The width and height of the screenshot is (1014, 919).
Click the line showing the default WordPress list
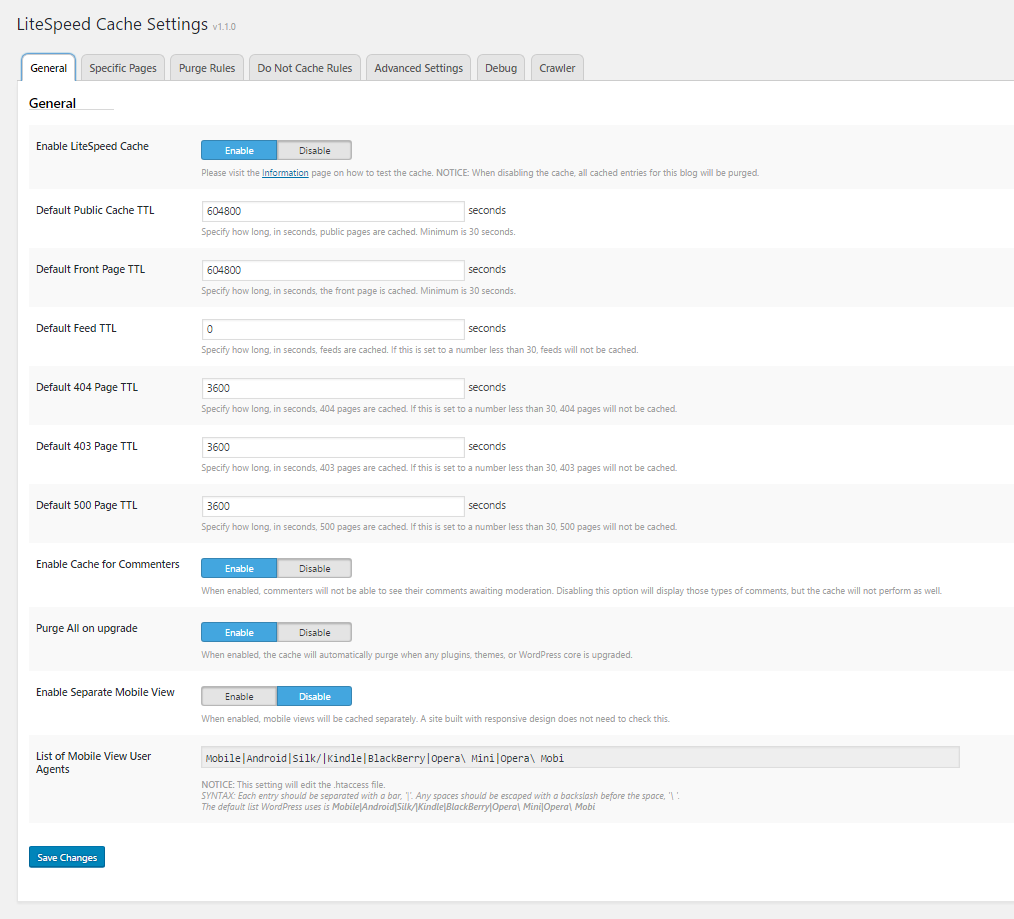coord(398,806)
